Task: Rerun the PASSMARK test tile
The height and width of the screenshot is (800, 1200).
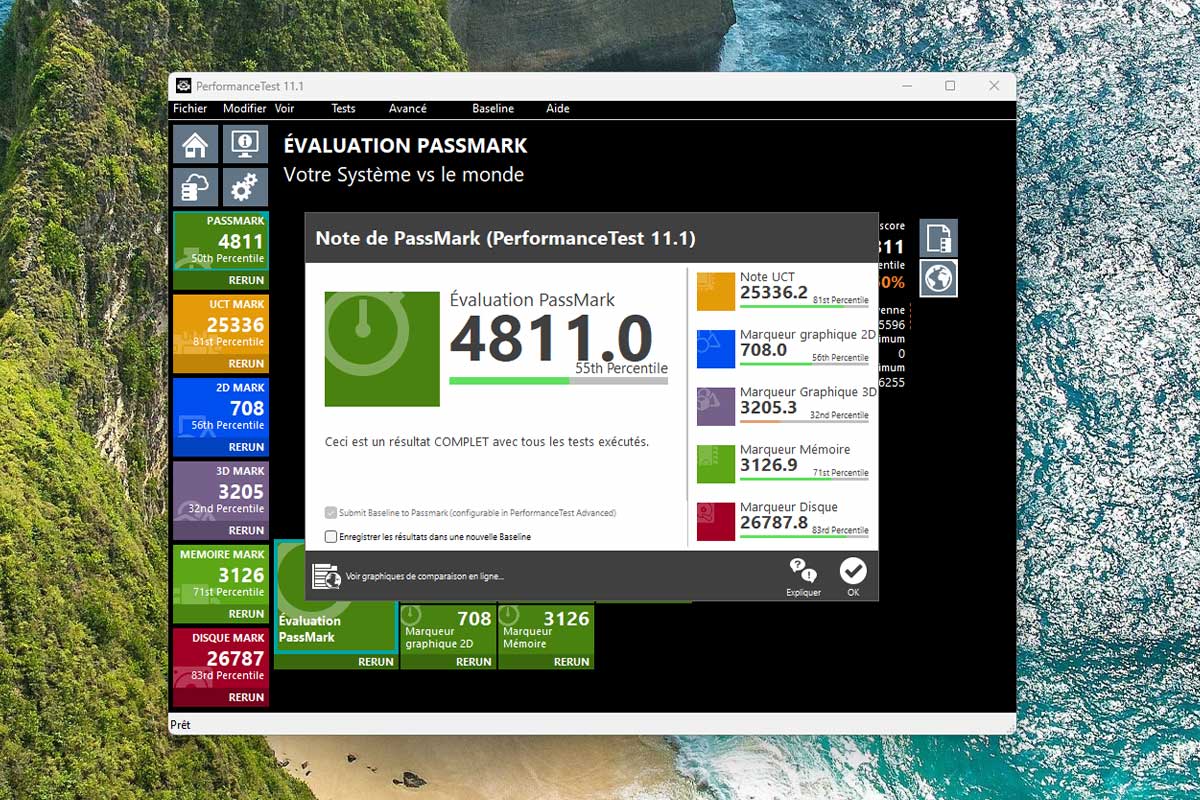Action: click(246, 281)
